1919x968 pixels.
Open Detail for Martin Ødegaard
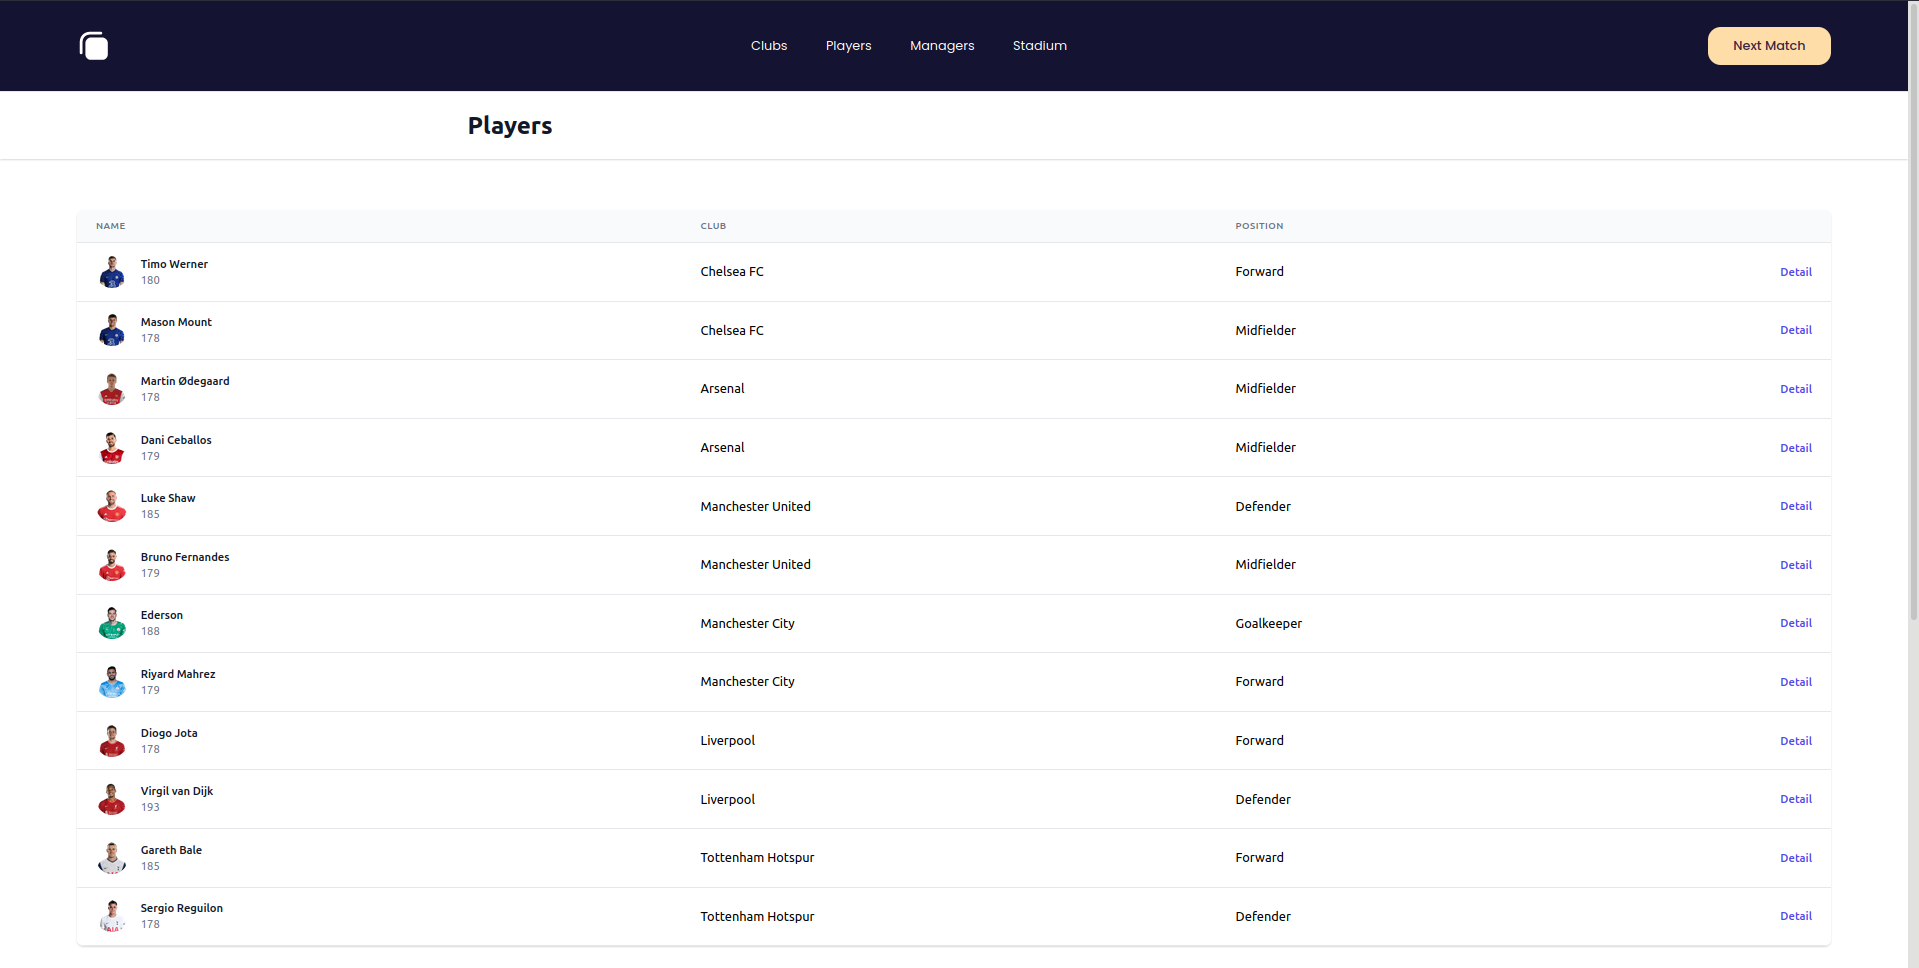point(1795,388)
